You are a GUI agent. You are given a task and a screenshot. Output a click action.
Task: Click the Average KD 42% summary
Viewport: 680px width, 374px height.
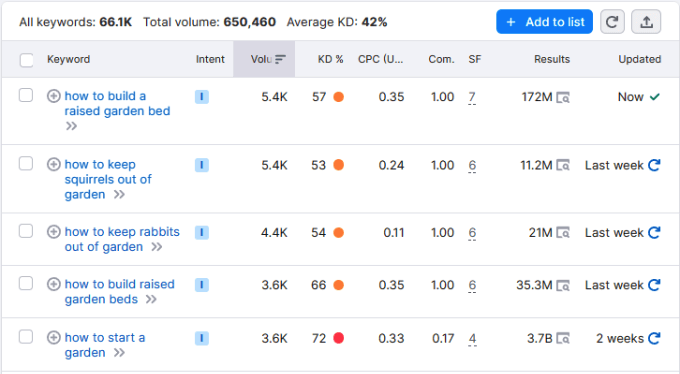337,22
